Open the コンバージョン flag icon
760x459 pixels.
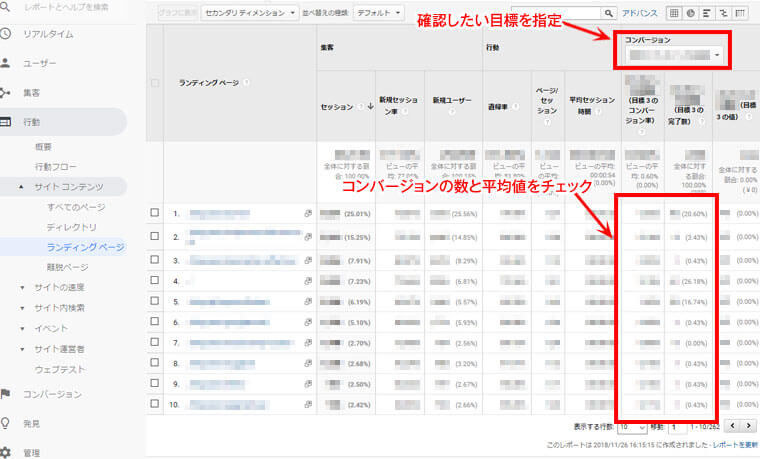point(5,394)
